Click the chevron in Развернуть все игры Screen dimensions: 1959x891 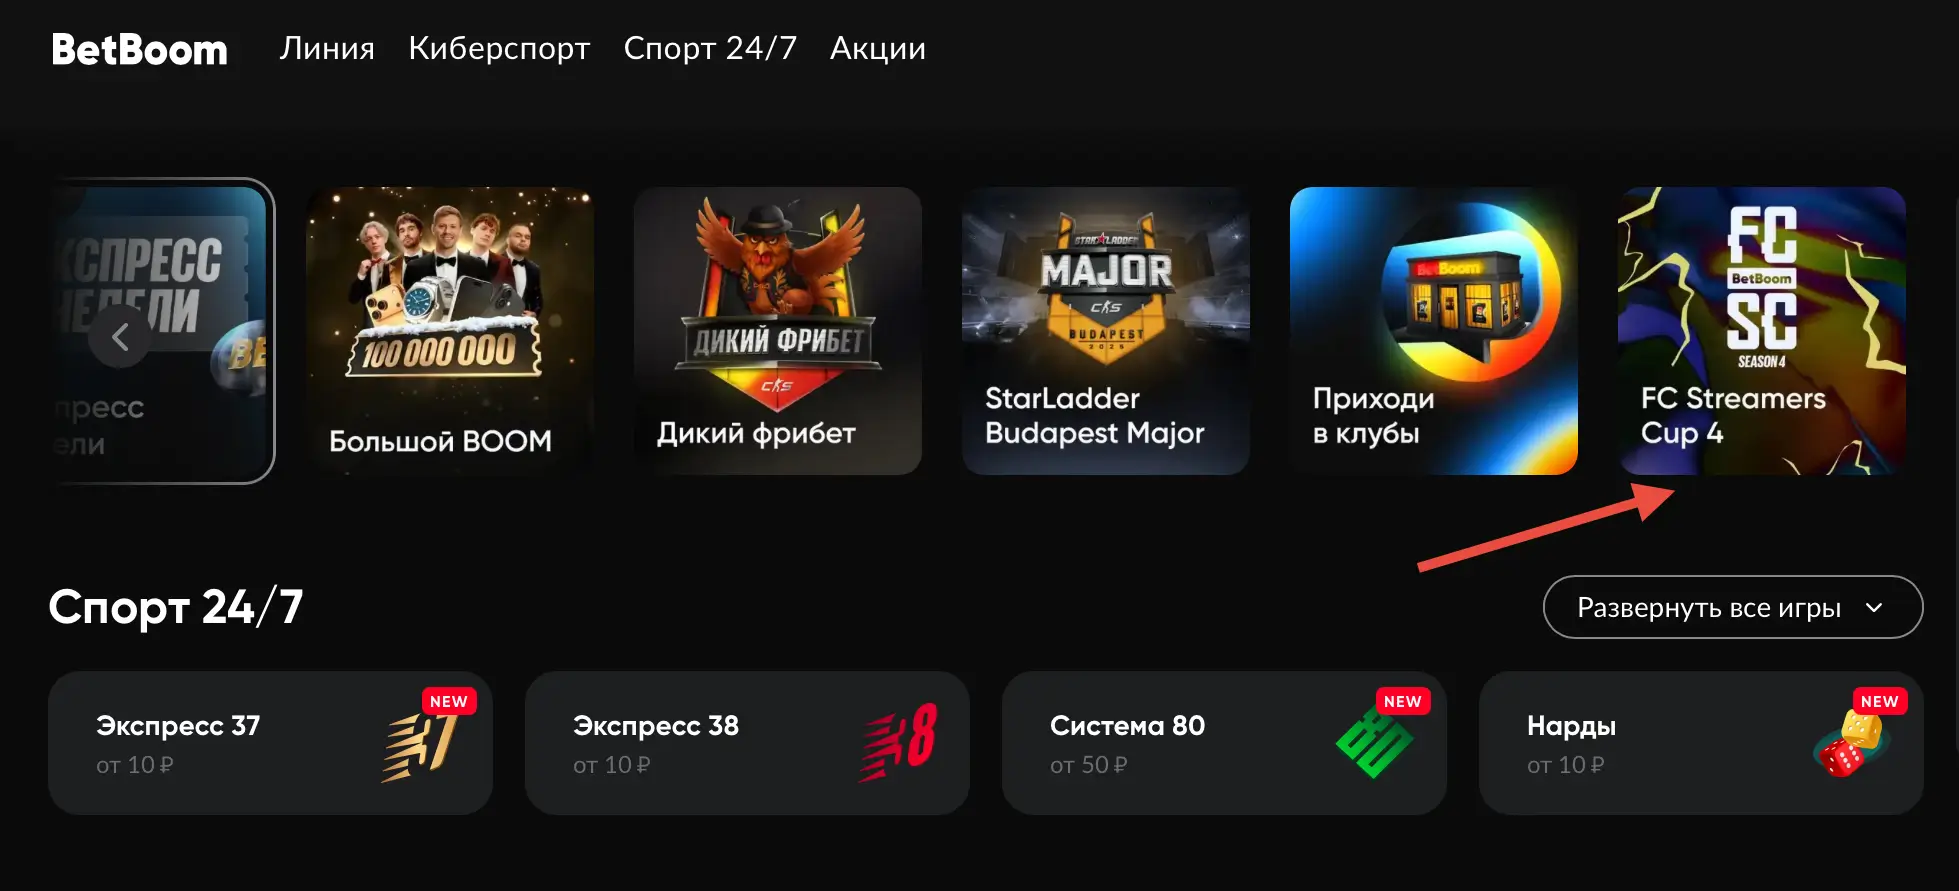[1874, 608]
